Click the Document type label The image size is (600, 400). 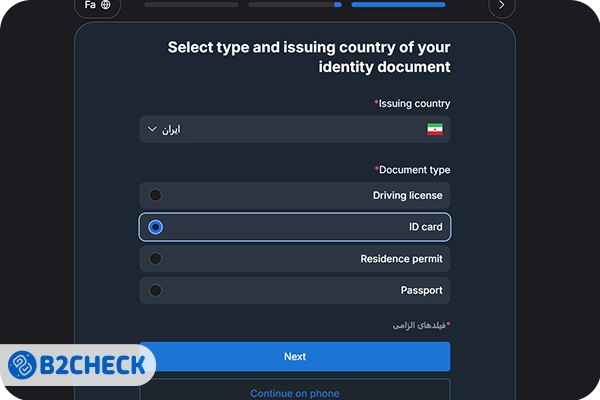pos(412,169)
